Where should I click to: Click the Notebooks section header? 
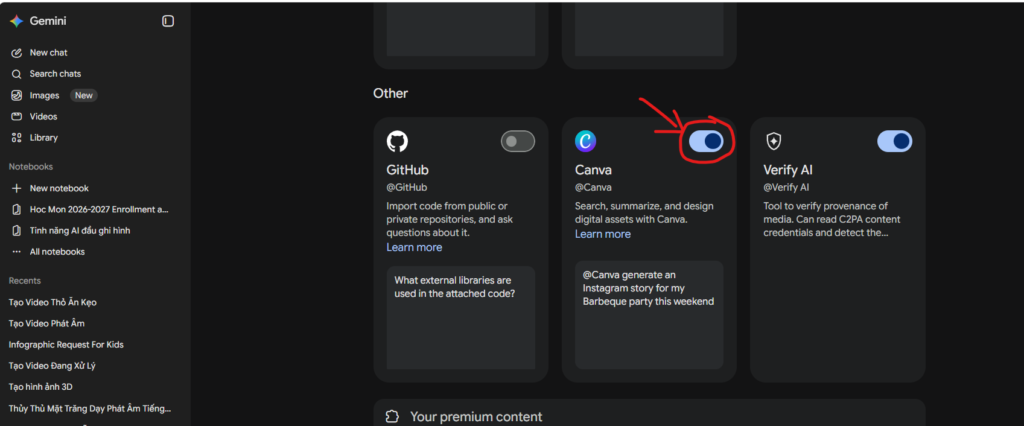[31, 167]
